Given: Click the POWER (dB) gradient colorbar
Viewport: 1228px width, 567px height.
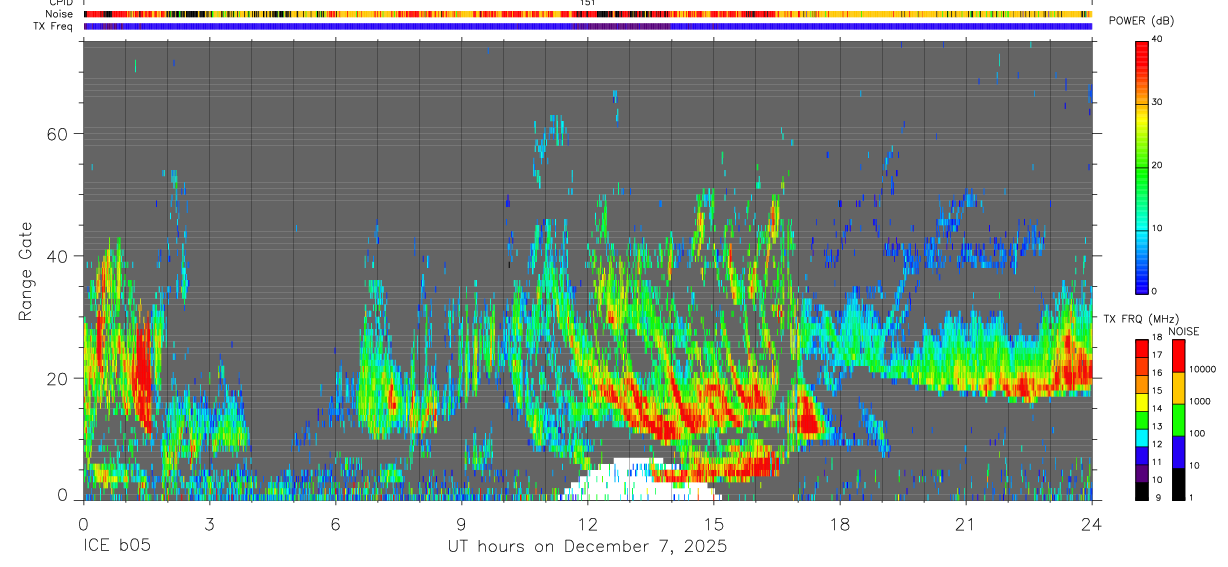Looking at the screenshot, I should 1141,166.
